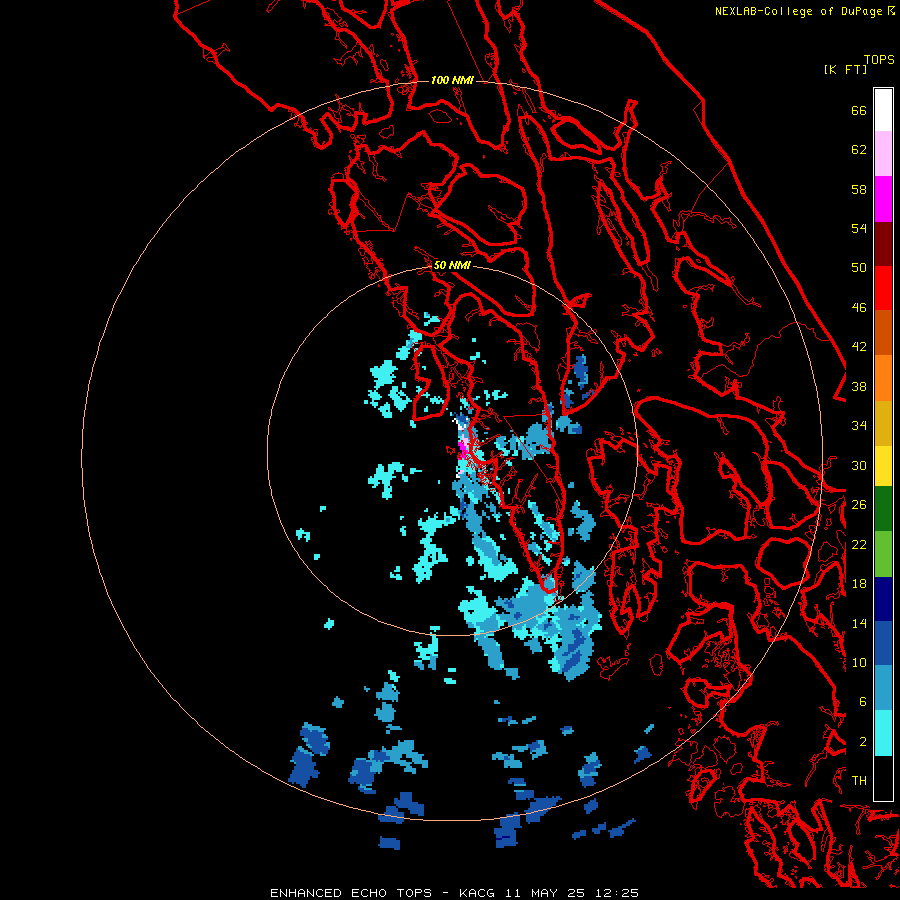Click the legend value 42
This screenshot has height=900, width=900.
[x=859, y=347]
